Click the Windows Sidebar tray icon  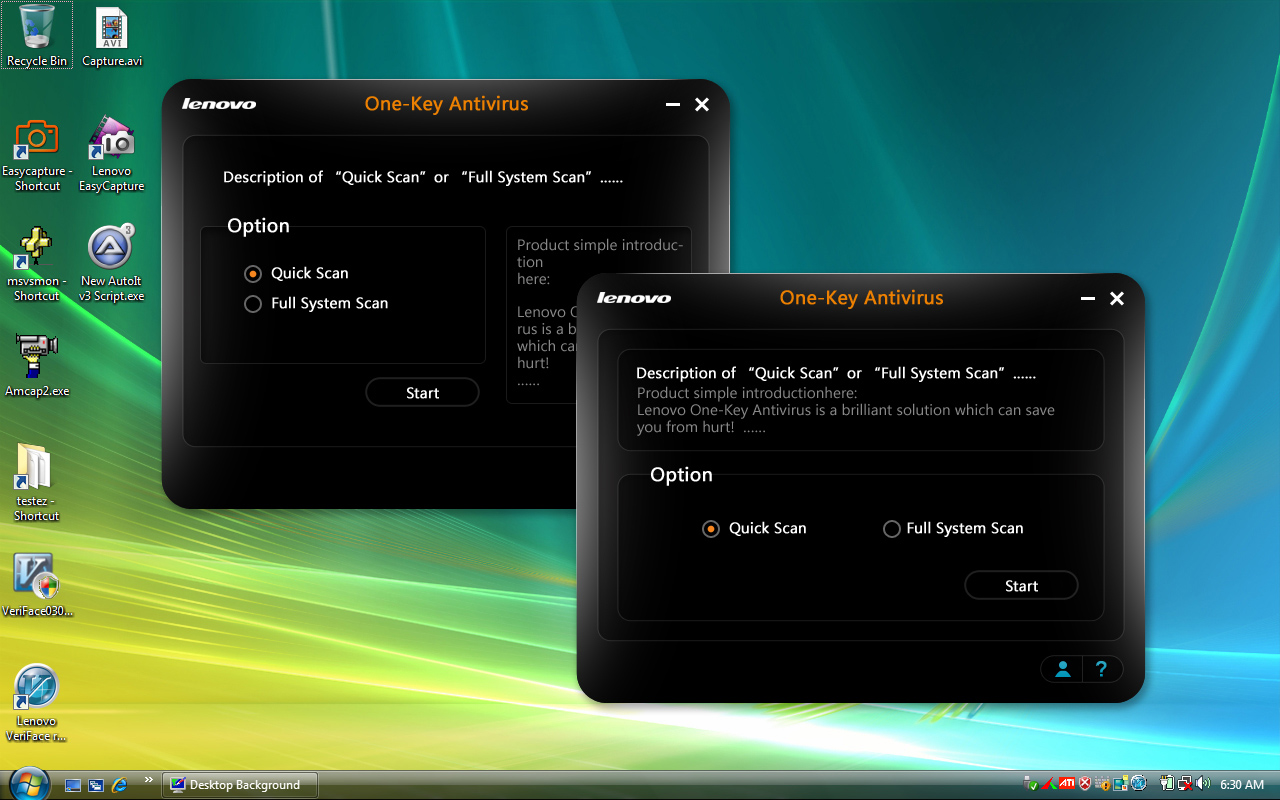click(x=1121, y=784)
